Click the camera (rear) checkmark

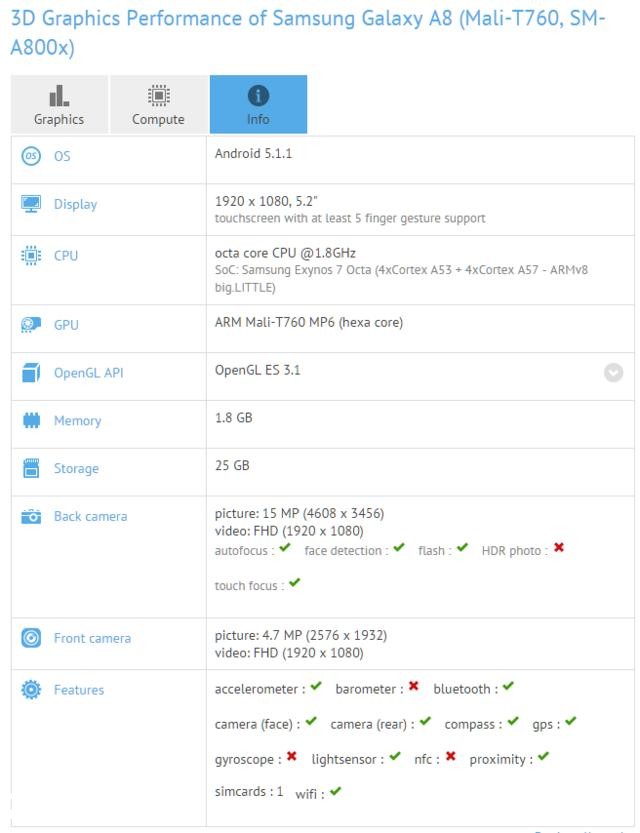pyautogui.click(x=425, y=721)
